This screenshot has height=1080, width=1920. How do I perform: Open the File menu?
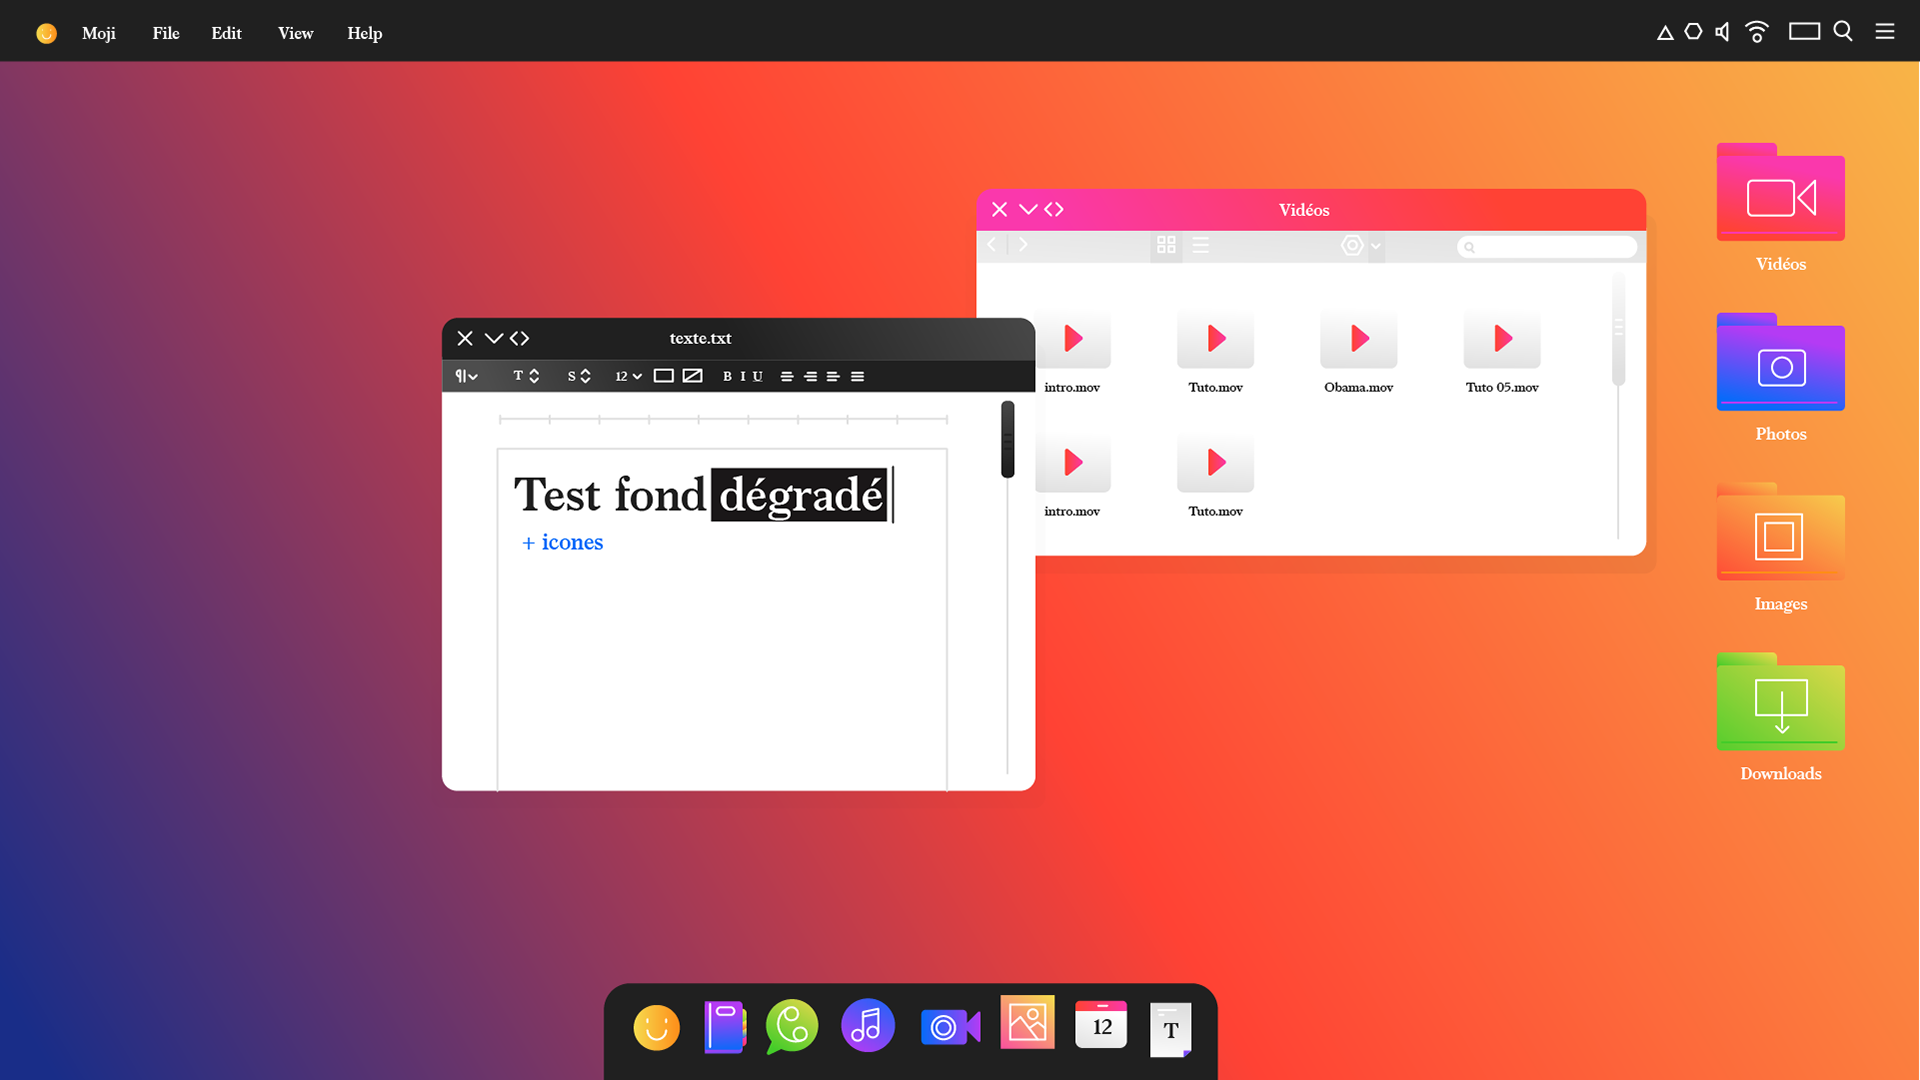point(166,34)
